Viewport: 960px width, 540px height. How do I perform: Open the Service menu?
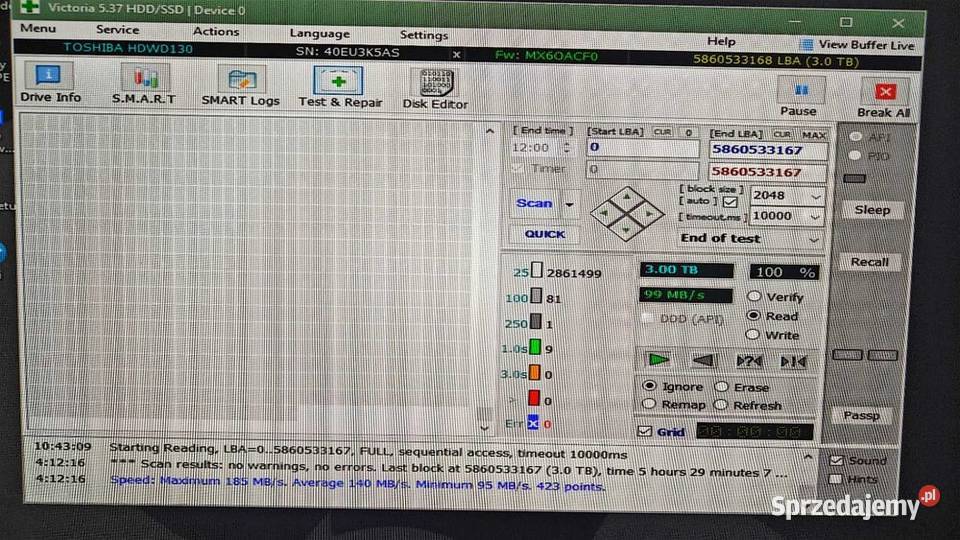(117, 30)
